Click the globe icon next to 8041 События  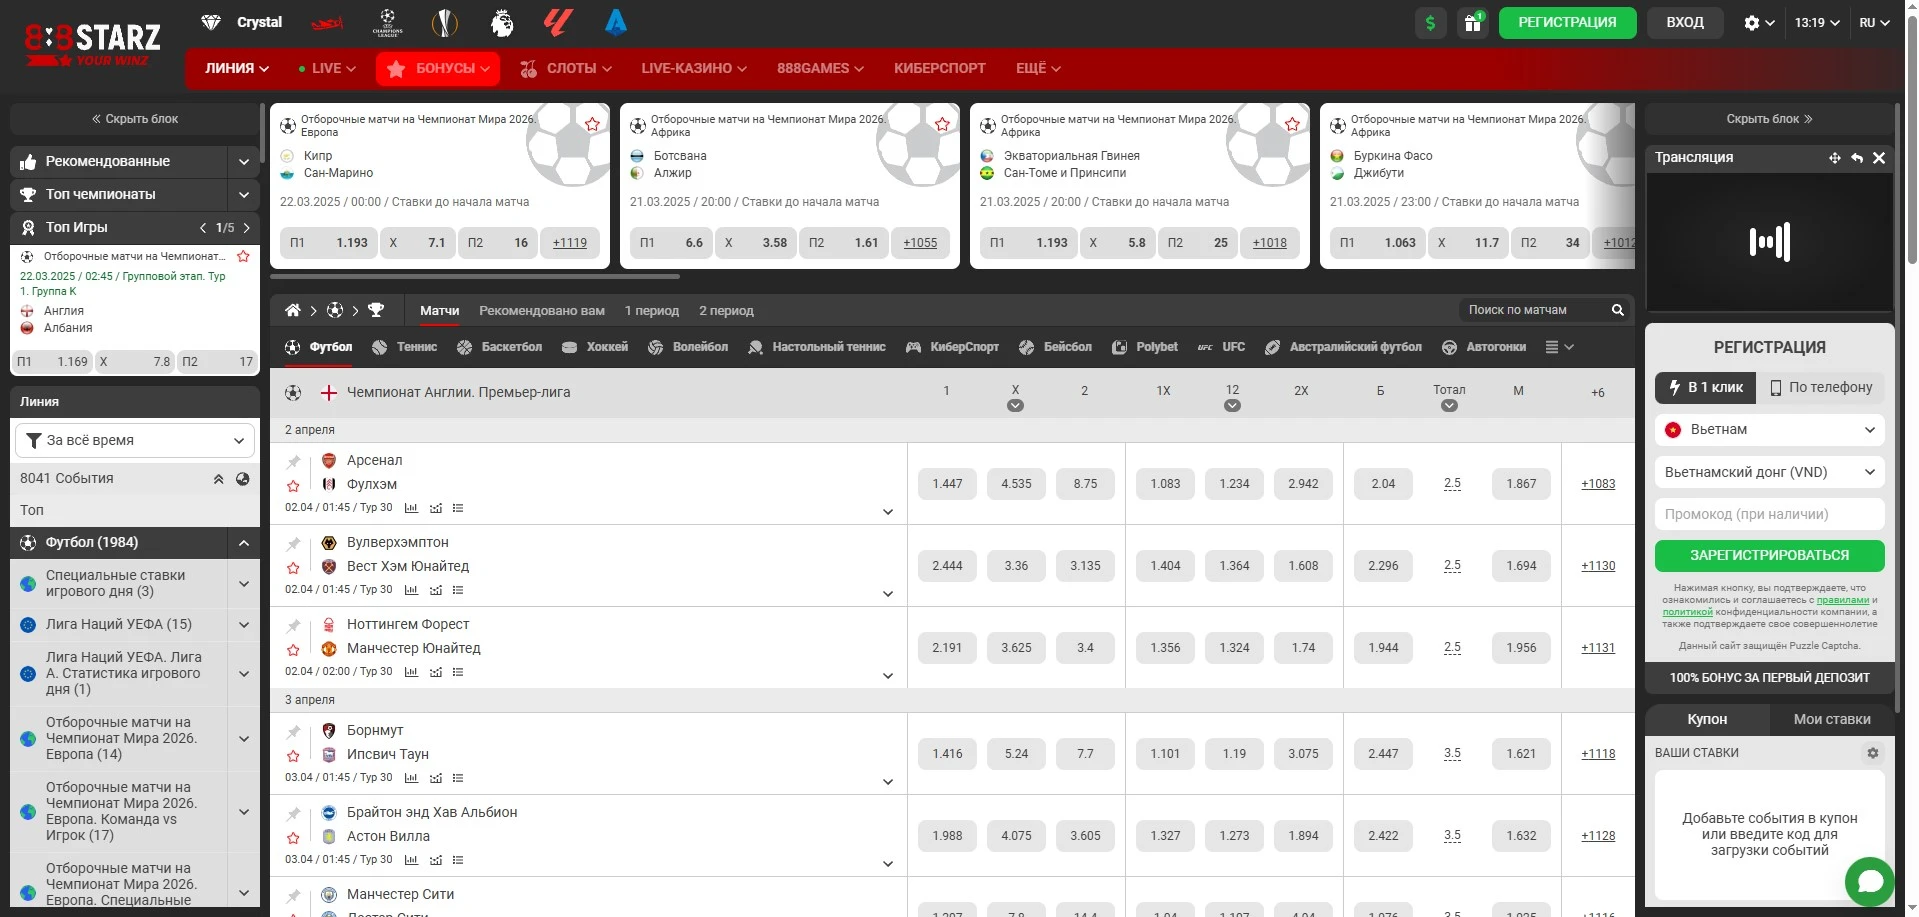[x=242, y=479]
